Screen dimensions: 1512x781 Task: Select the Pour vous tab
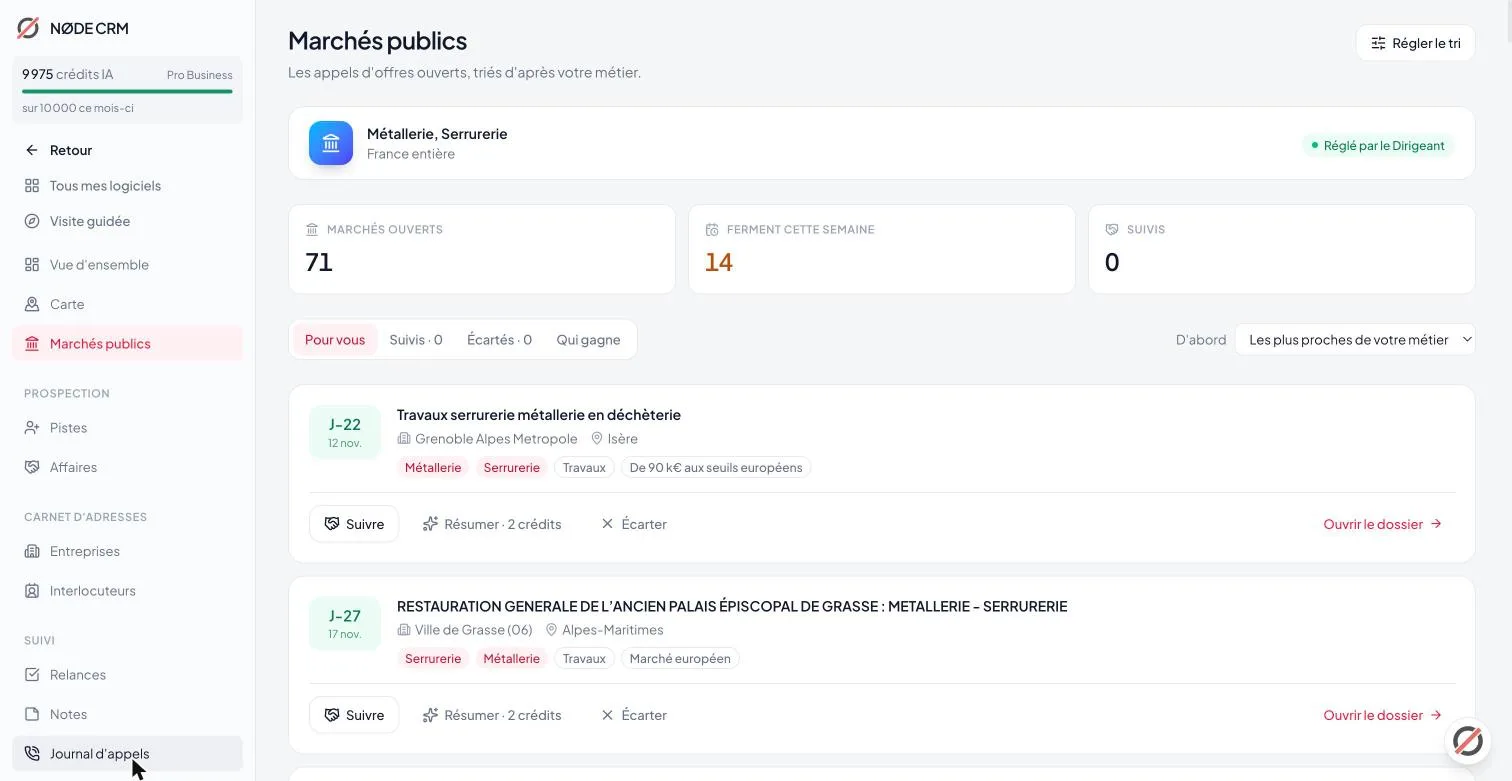pos(335,340)
